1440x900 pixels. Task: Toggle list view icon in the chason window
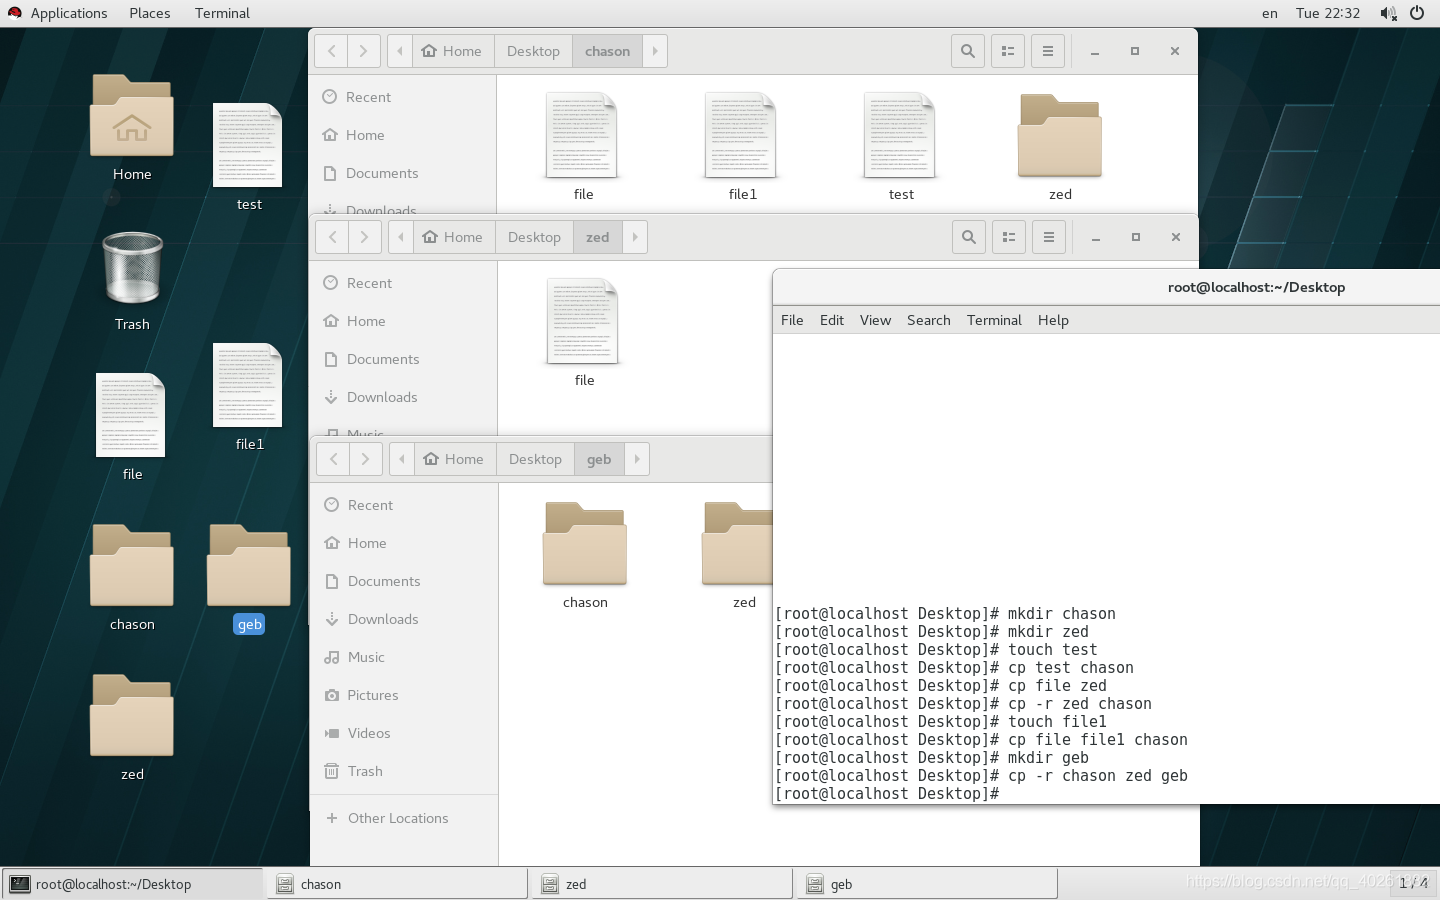click(x=1007, y=51)
